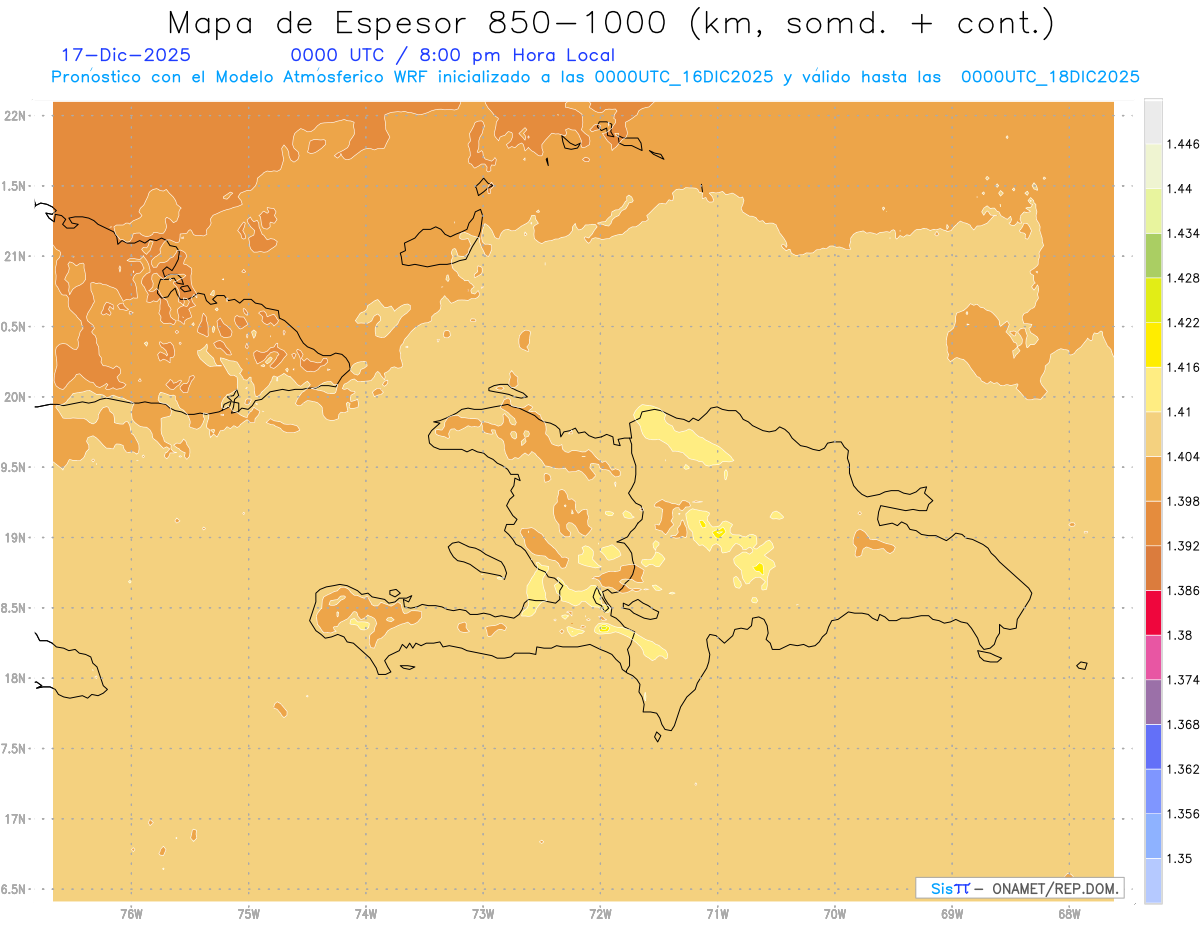This screenshot has width=1200, height=927.
Task: Click the "74W" longitude label
Action: (x=366, y=914)
